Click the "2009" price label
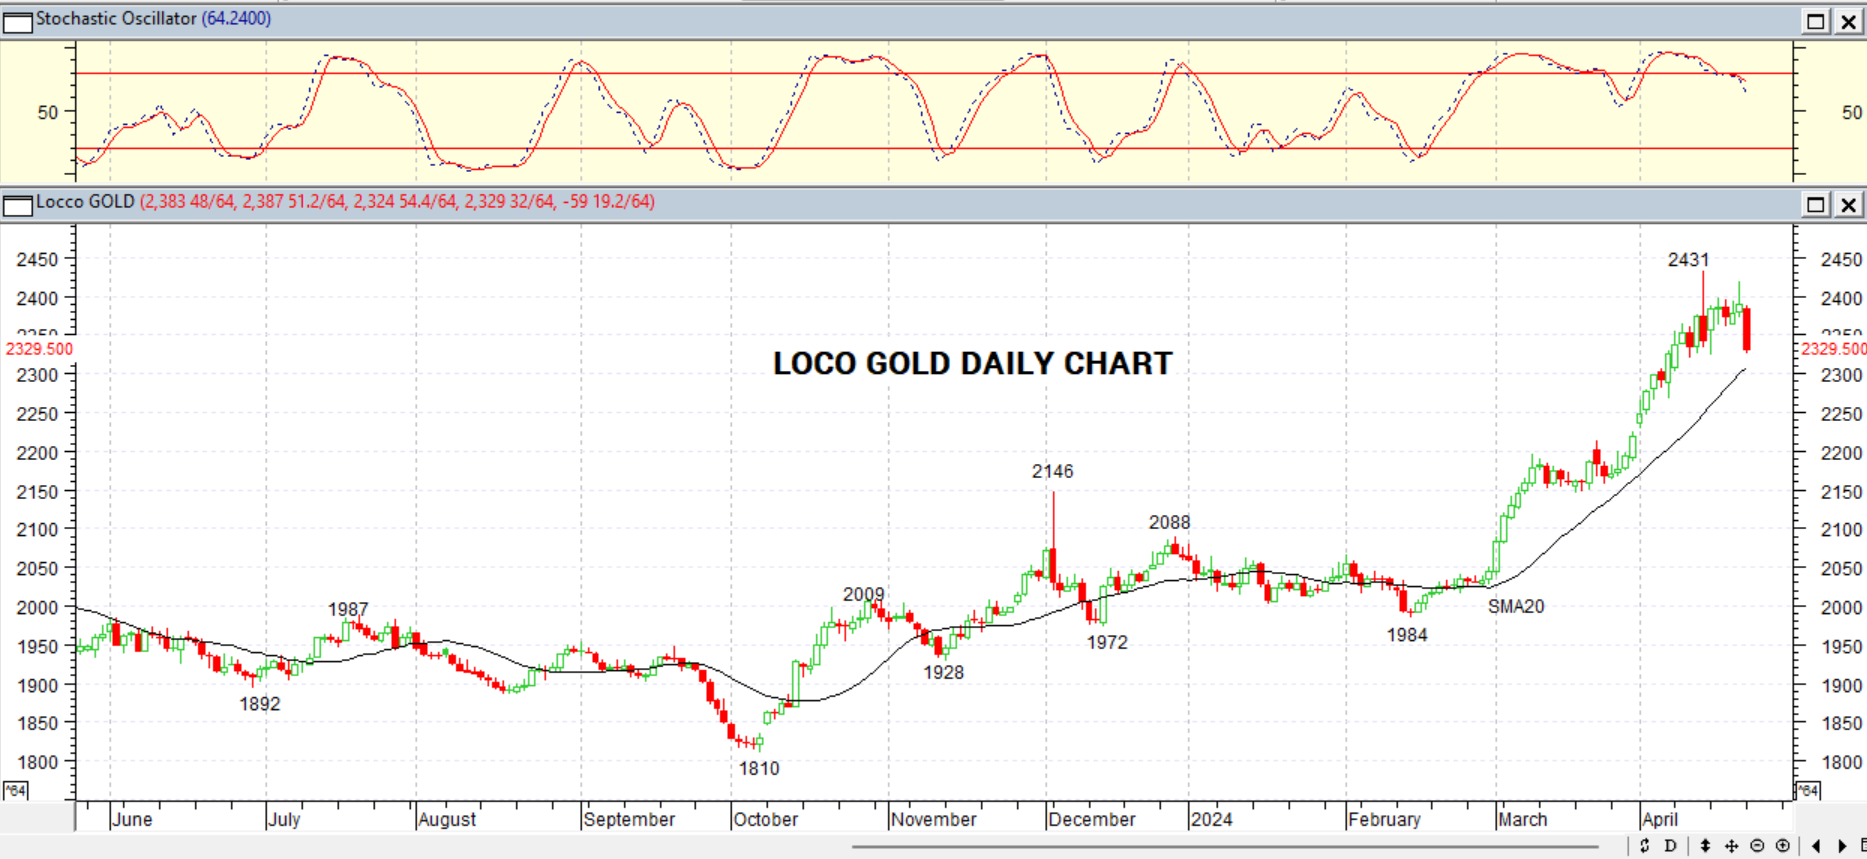The width and height of the screenshot is (1867, 859). pos(863,595)
